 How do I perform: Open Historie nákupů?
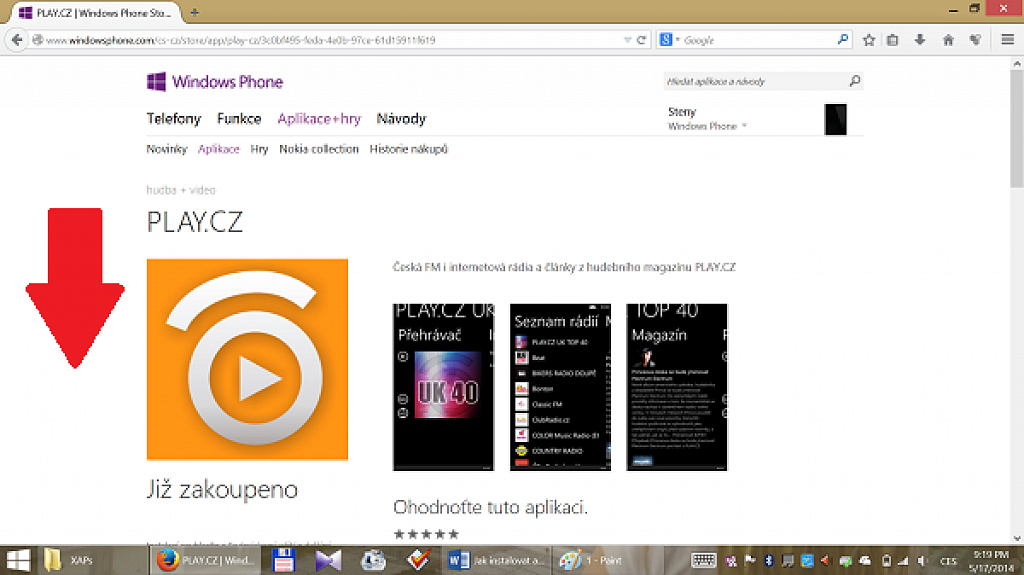click(x=408, y=149)
